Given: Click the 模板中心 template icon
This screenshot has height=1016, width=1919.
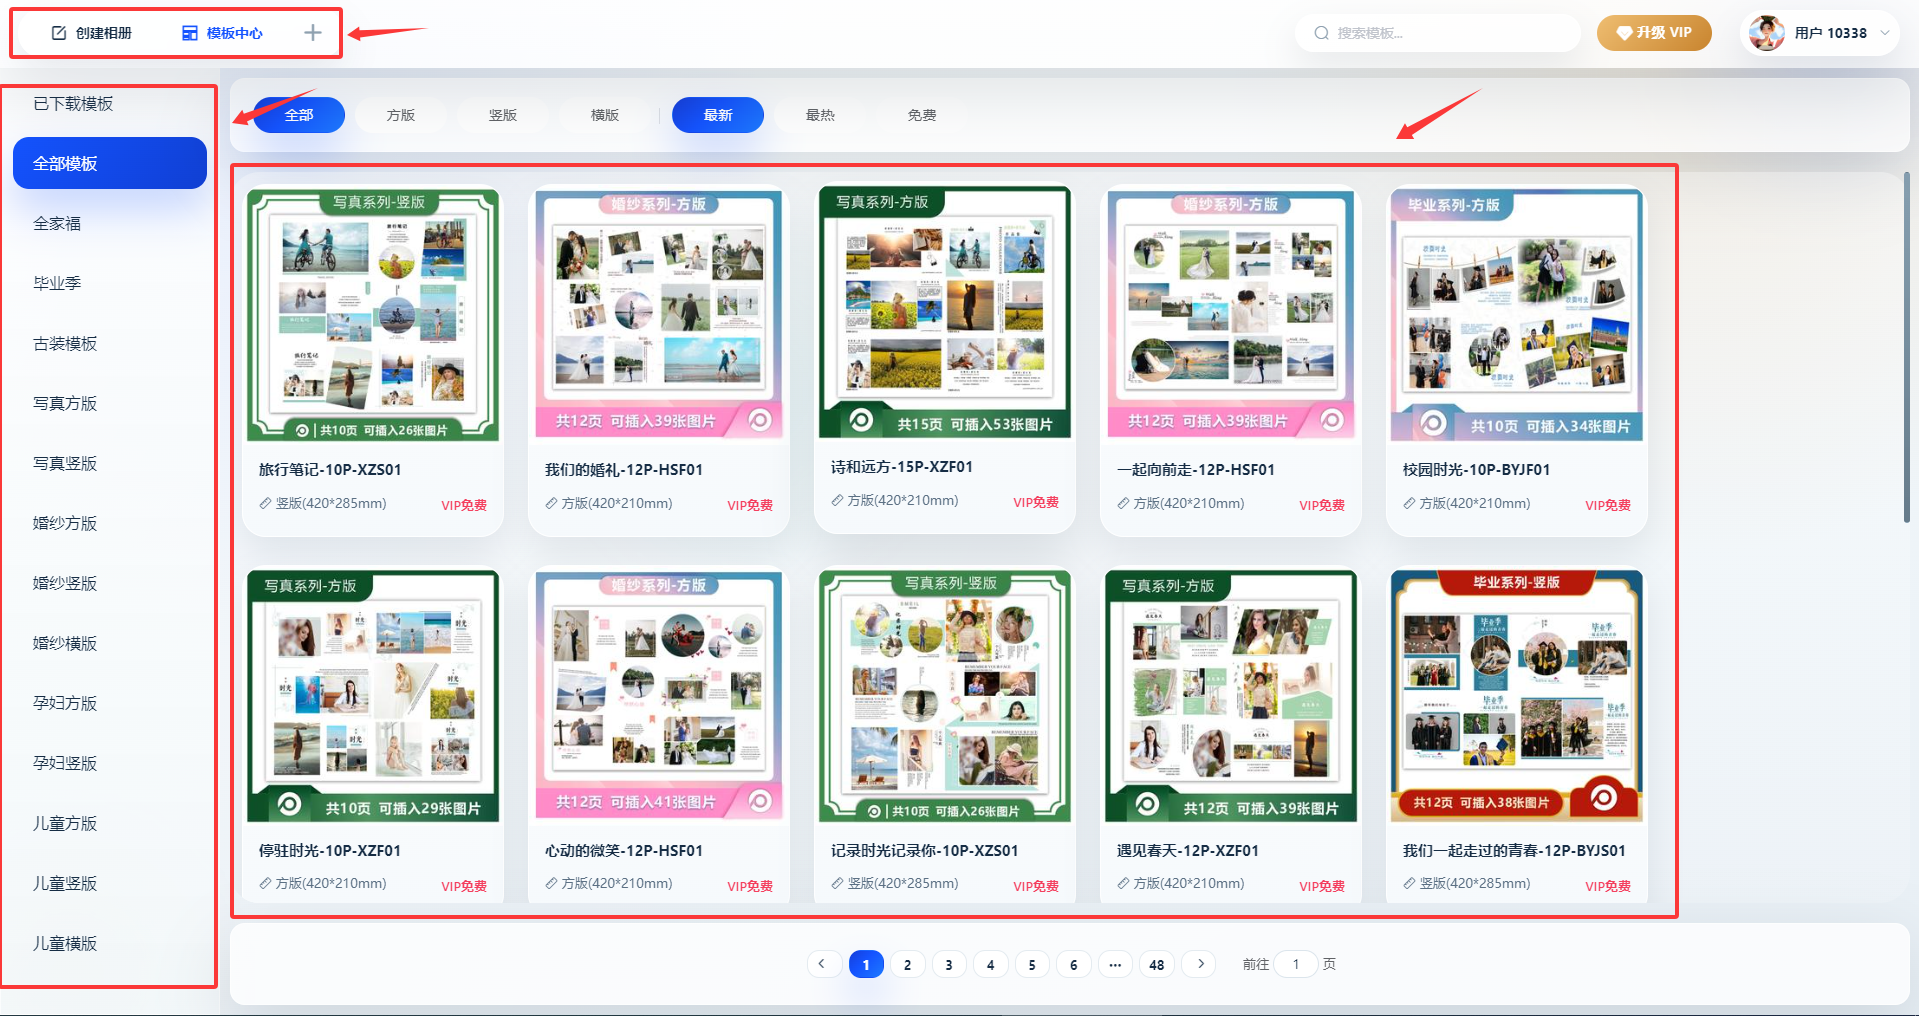Looking at the screenshot, I should pyautogui.click(x=190, y=33).
